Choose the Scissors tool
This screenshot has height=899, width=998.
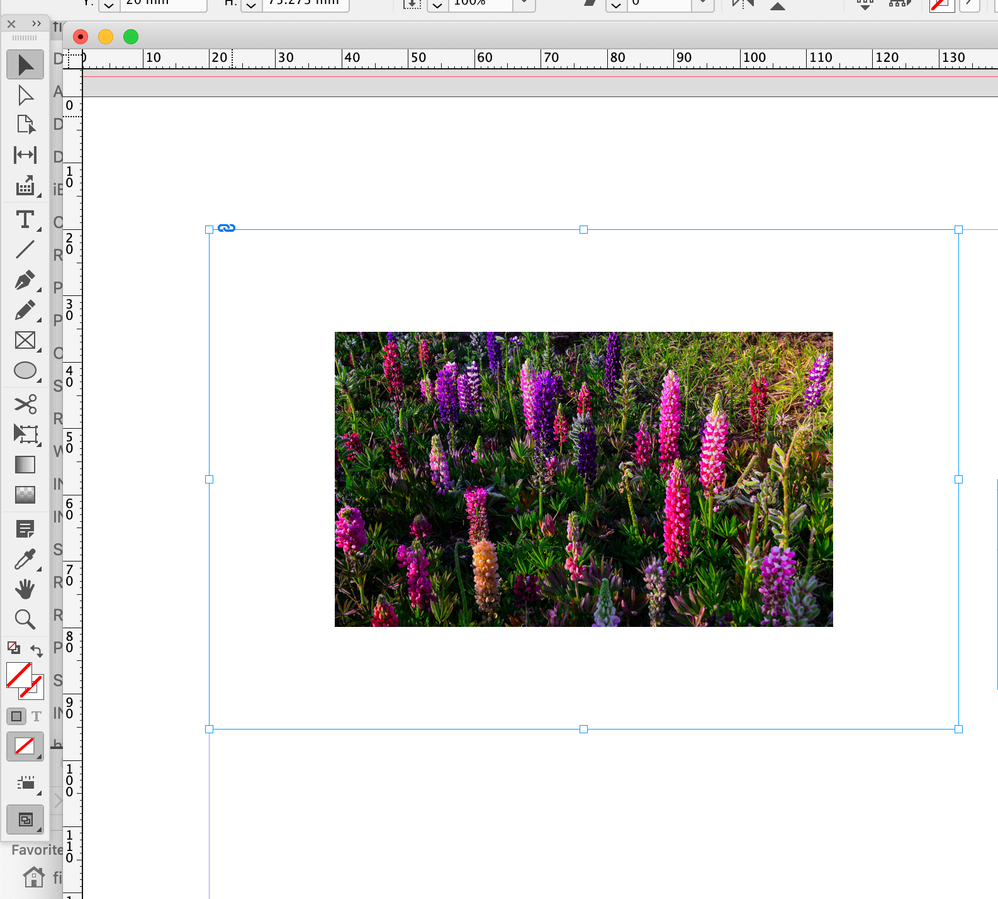coord(25,404)
